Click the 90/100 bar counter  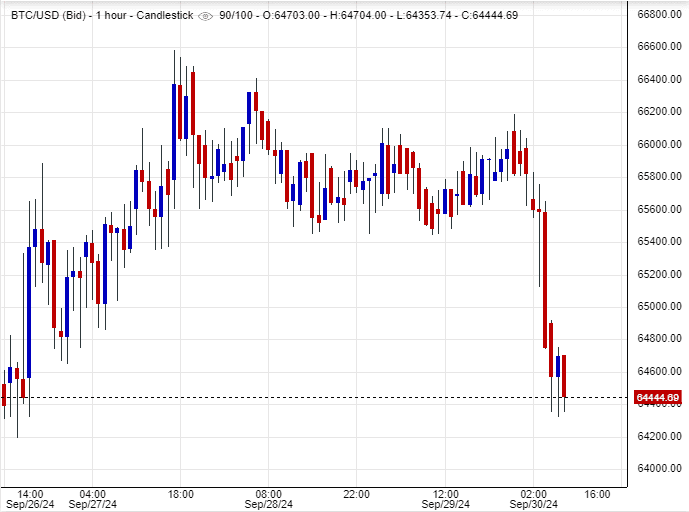[236, 16]
